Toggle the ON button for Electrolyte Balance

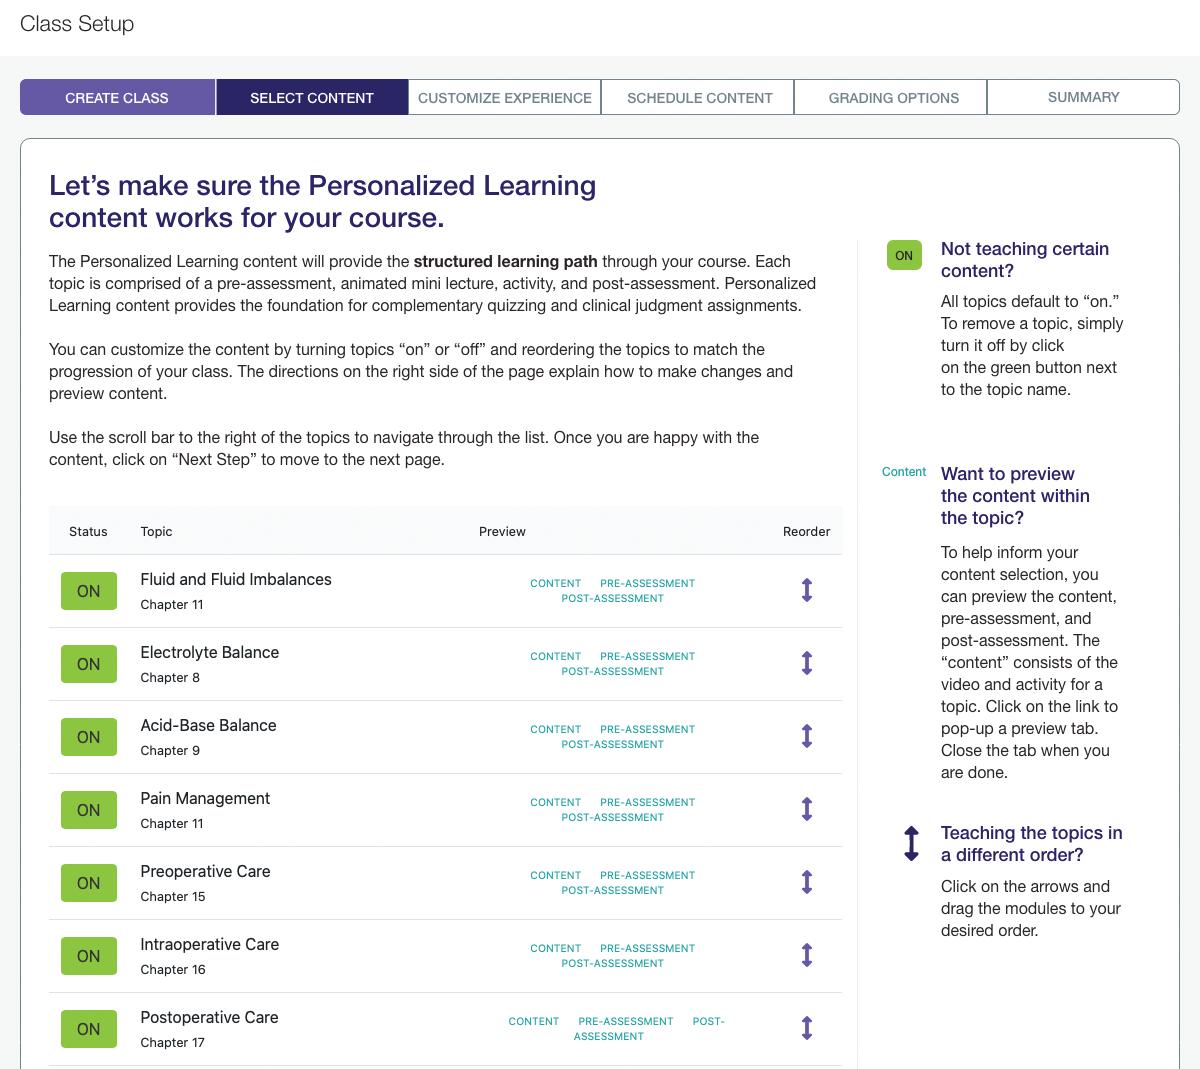pyautogui.click(x=88, y=664)
